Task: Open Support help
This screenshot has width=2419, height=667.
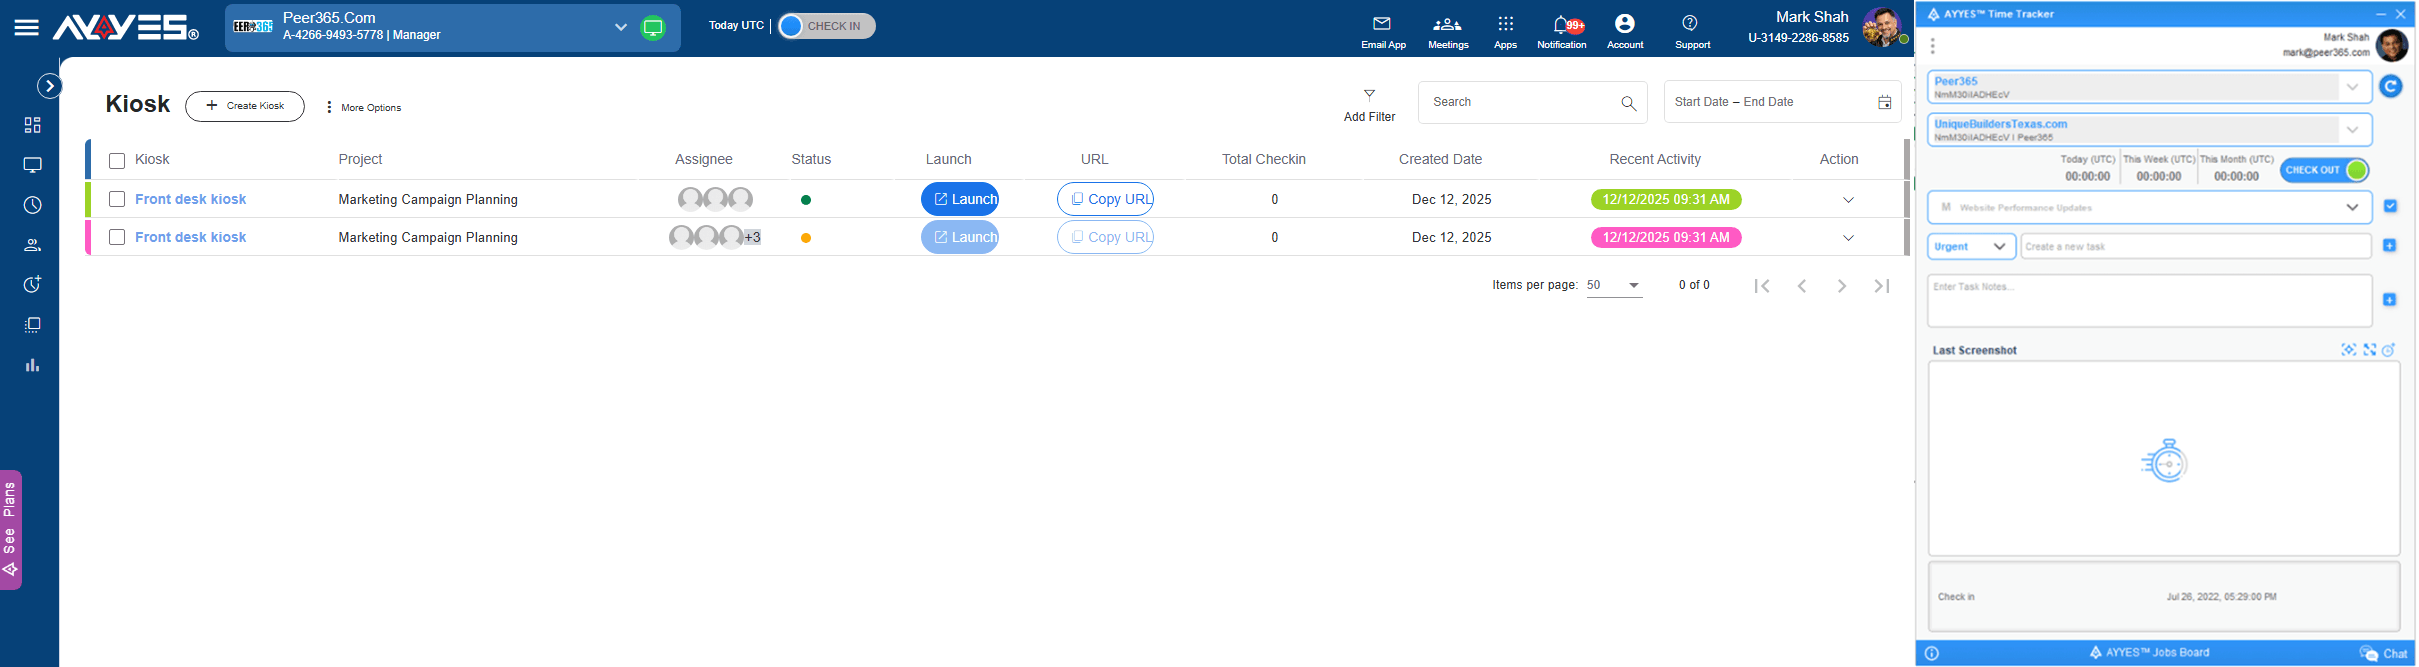Action: 1692,33
